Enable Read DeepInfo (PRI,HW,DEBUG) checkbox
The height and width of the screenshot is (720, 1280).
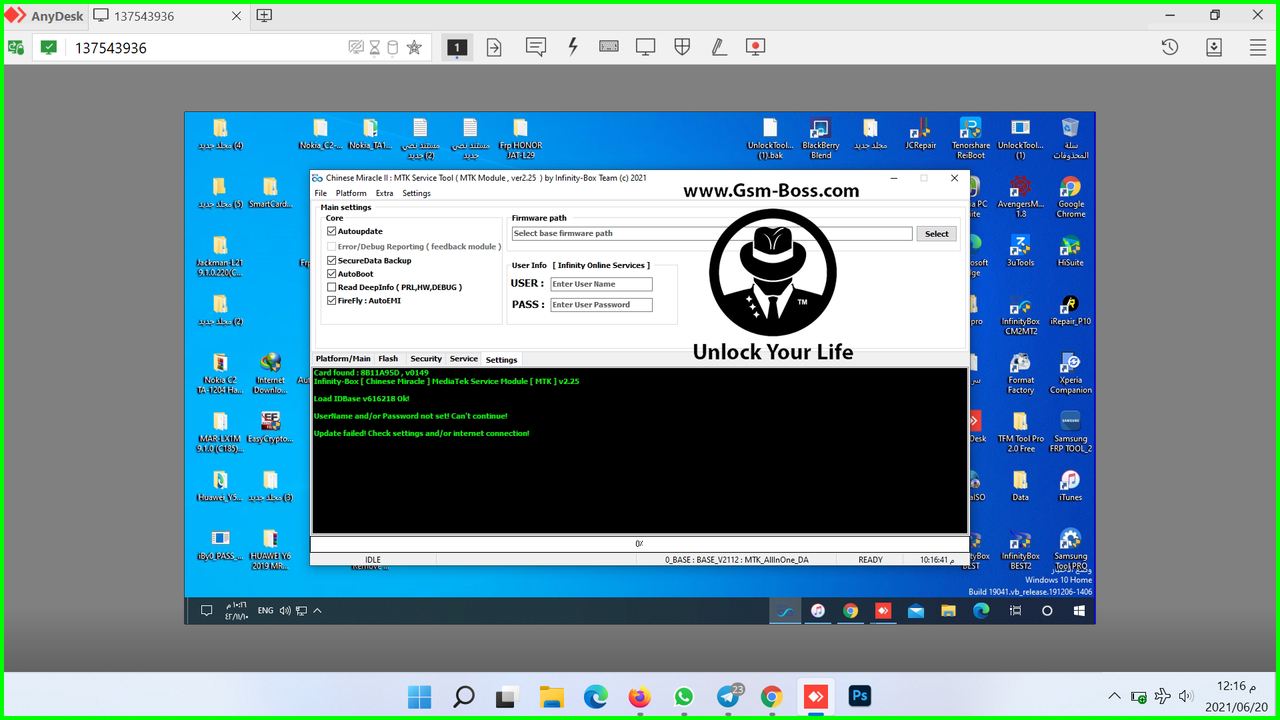[x=332, y=287]
